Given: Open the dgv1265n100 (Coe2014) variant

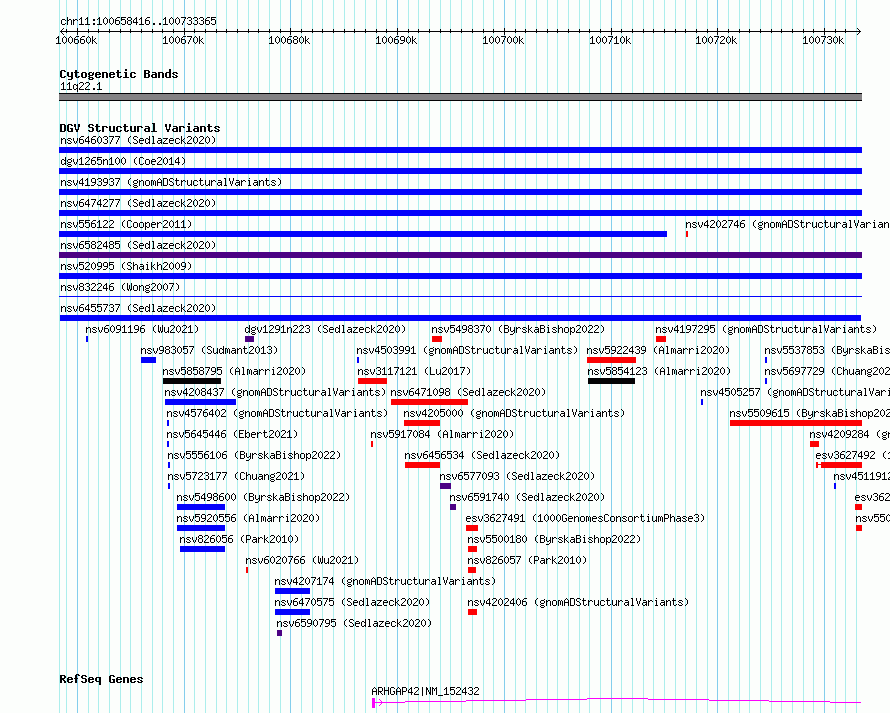Looking at the screenshot, I should point(123,161).
